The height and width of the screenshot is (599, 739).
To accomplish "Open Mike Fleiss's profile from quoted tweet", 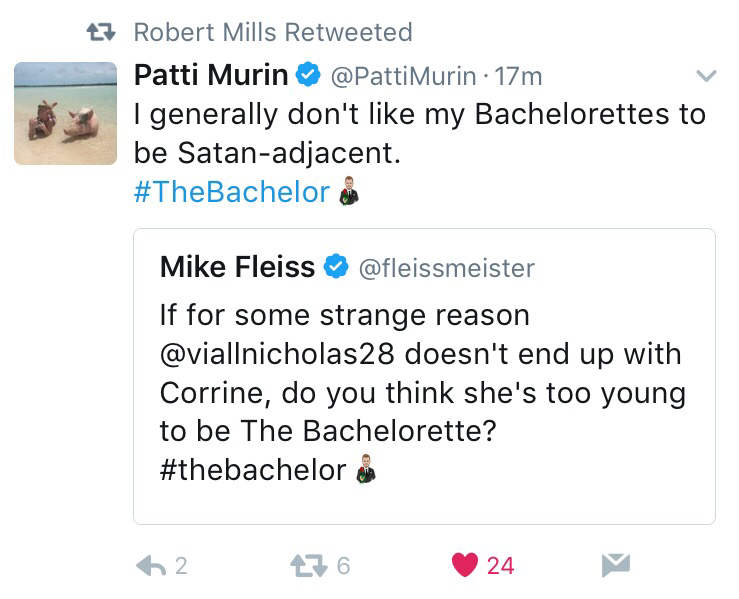I will (237, 267).
